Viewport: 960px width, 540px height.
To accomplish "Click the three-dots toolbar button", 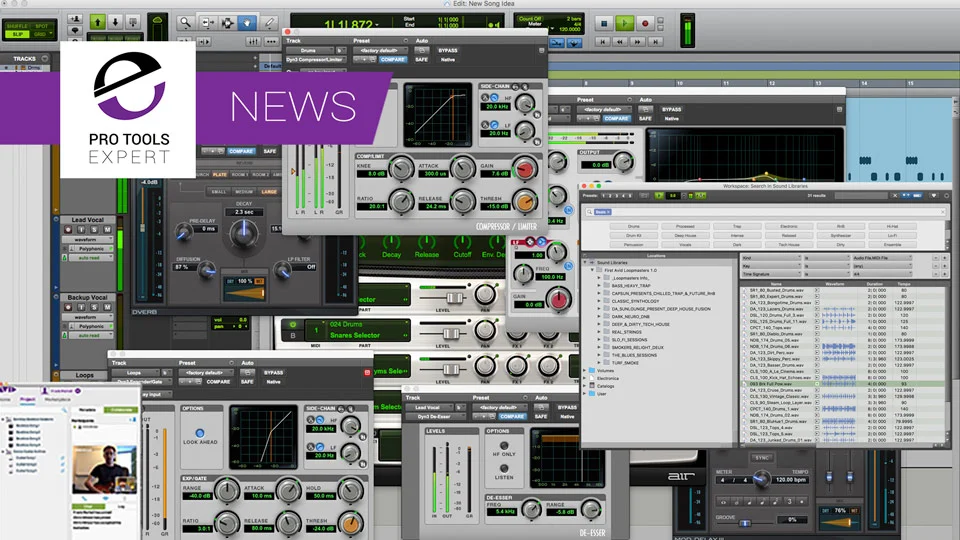I will 271,42.
